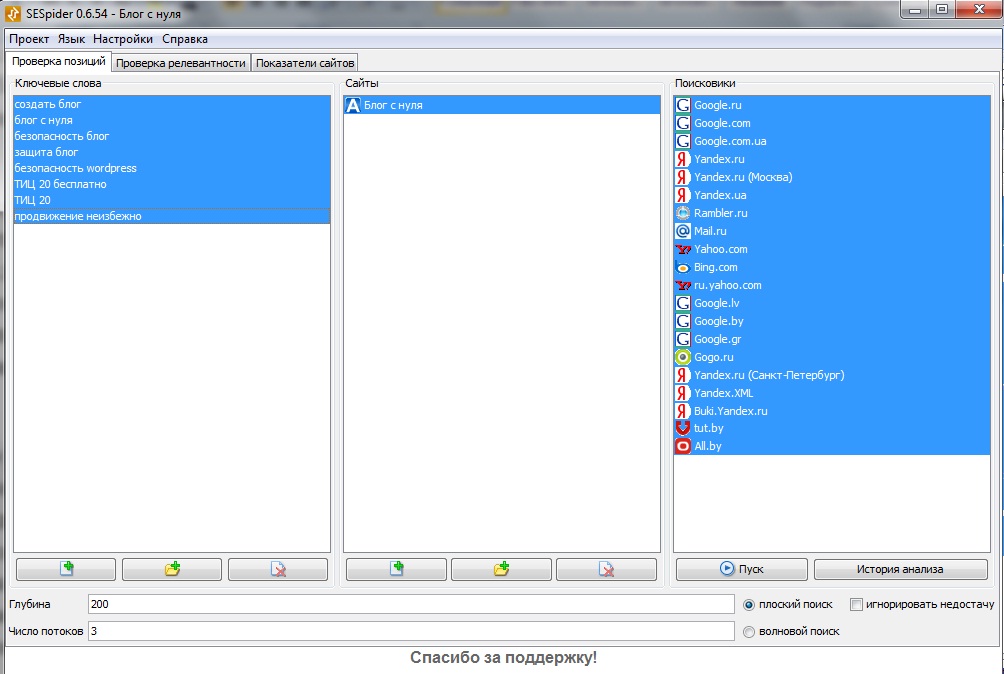Select the волновой поиск radio button

coord(749,631)
